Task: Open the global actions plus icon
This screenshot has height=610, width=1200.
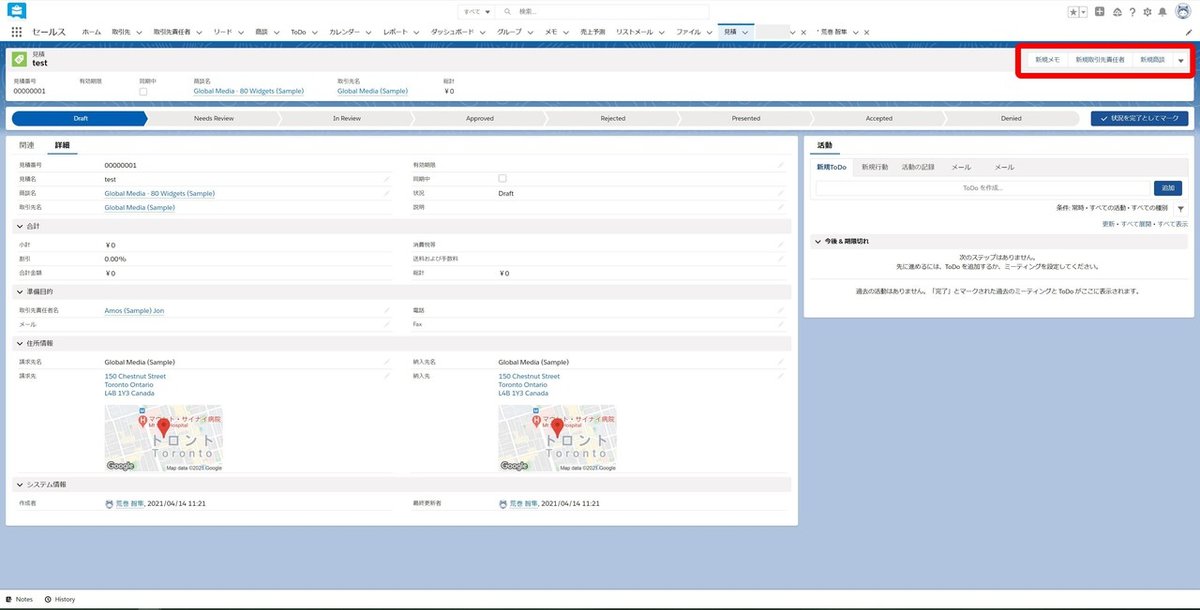Action: (1100, 12)
